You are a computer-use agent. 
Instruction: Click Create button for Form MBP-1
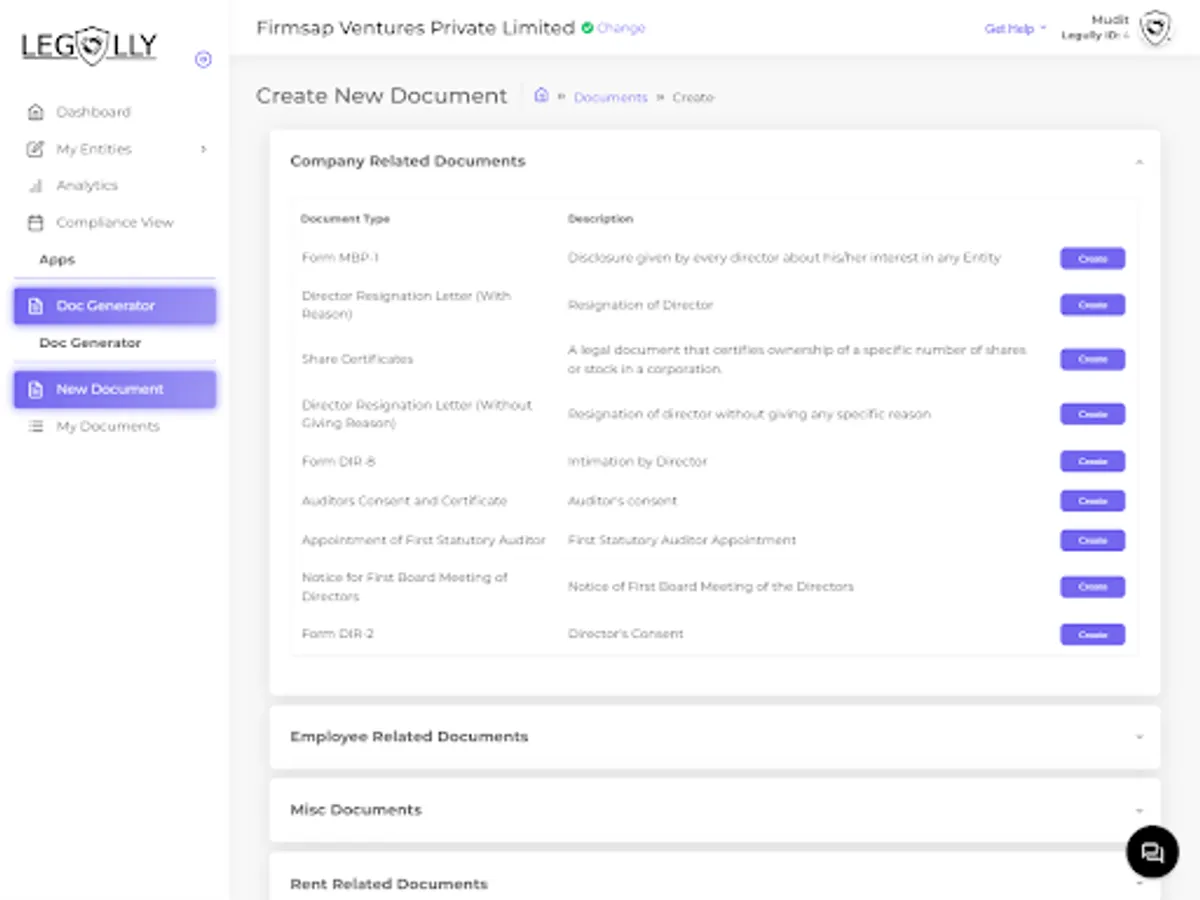coord(1092,259)
